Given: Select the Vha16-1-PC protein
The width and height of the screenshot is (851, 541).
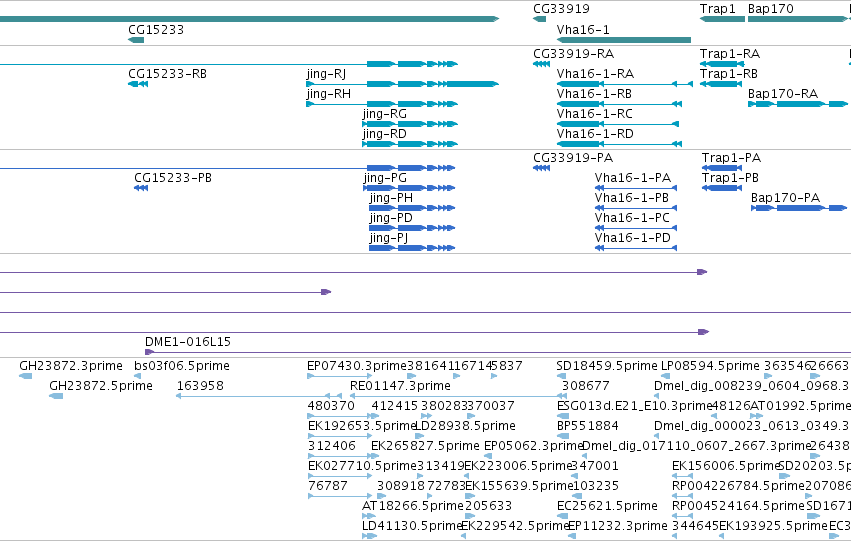Looking at the screenshot, I should (632, 218).
